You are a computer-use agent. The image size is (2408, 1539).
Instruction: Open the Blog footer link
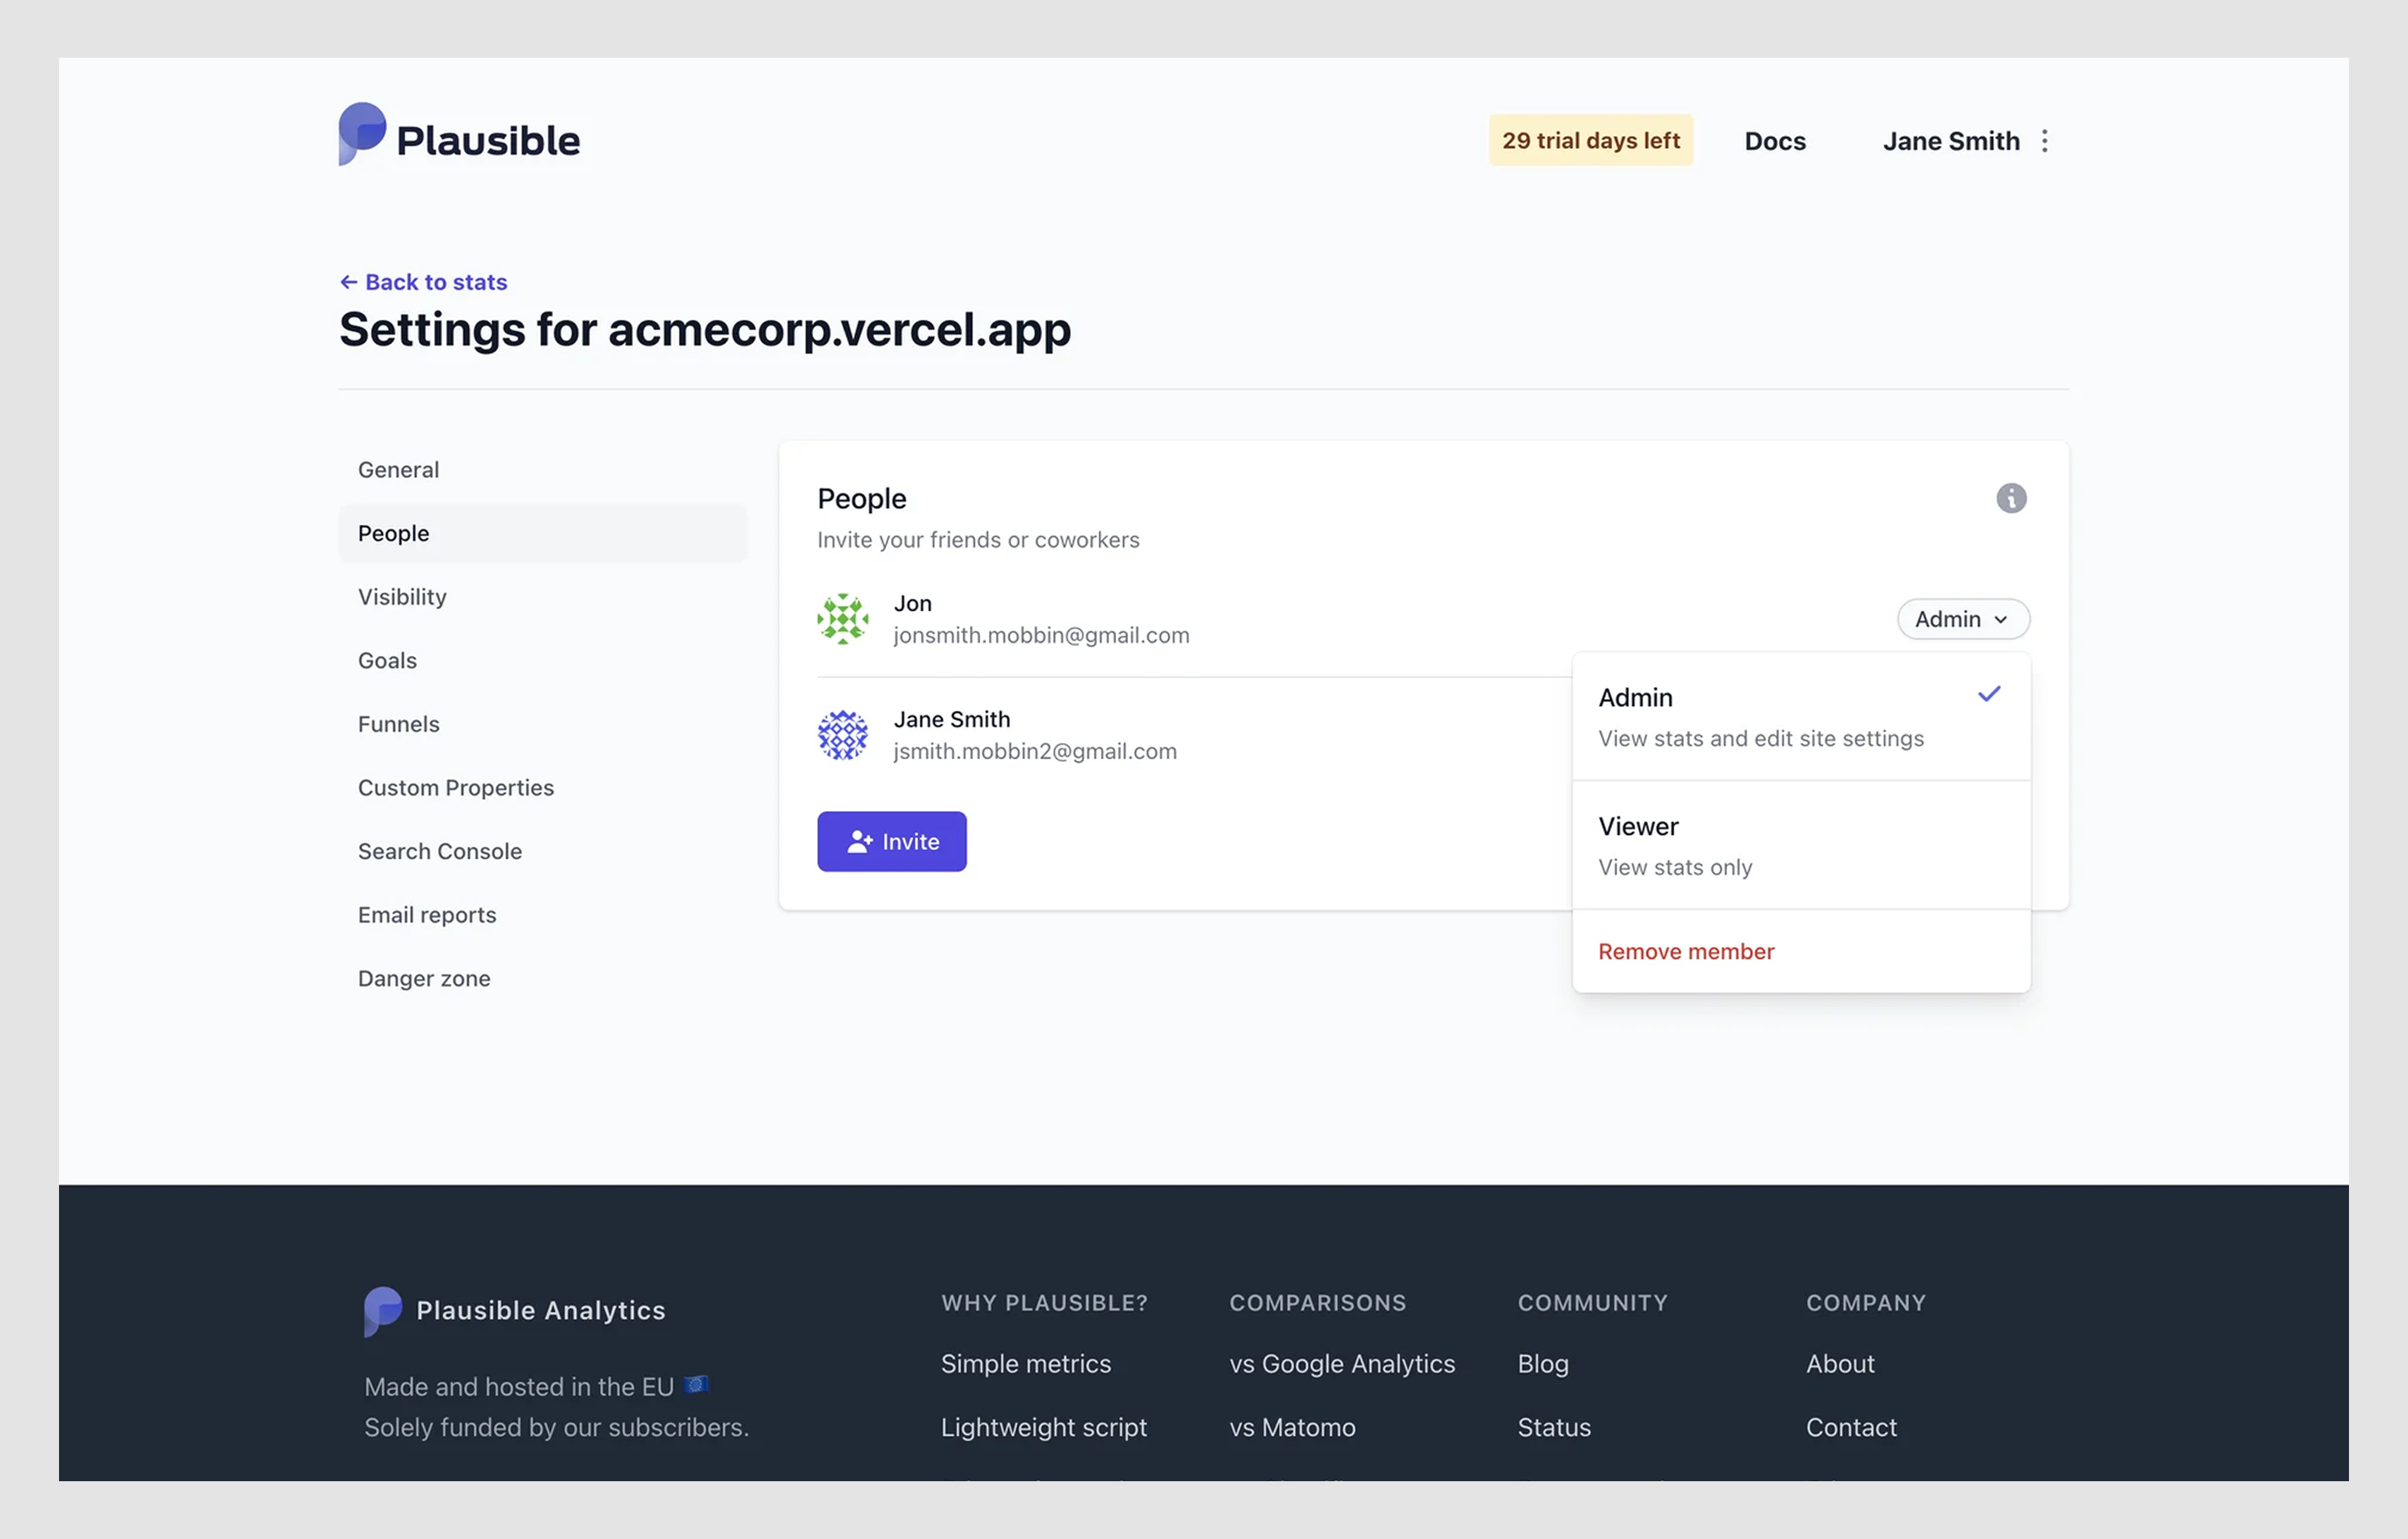click(1543, 1364)
